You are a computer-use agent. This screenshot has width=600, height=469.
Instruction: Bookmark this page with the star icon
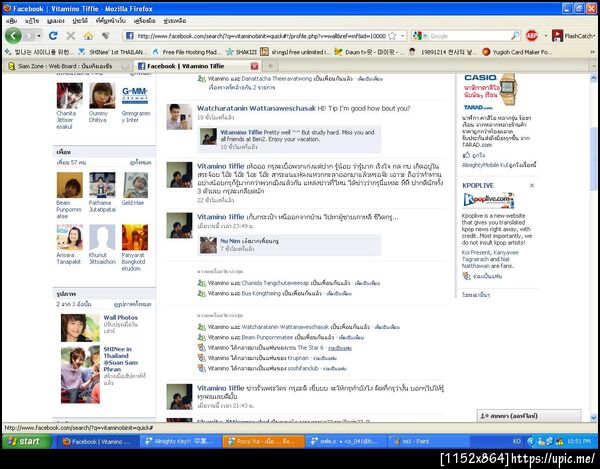click(392, 36)
